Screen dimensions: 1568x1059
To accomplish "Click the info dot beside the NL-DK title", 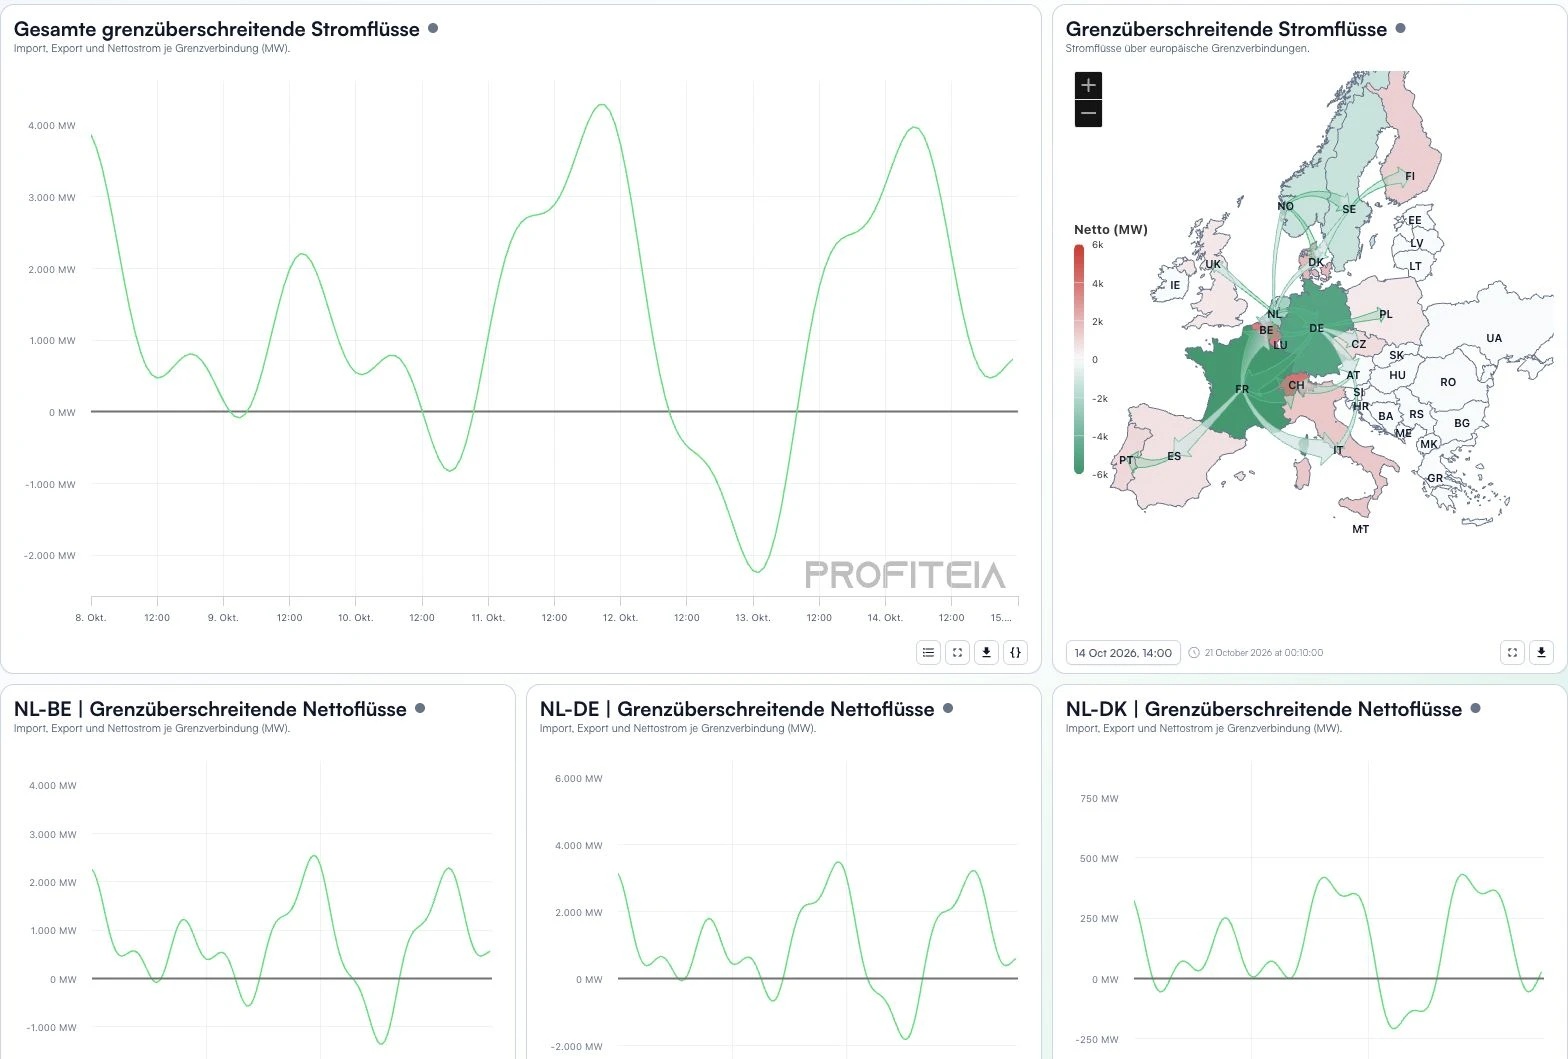I will coord(1475,708).
